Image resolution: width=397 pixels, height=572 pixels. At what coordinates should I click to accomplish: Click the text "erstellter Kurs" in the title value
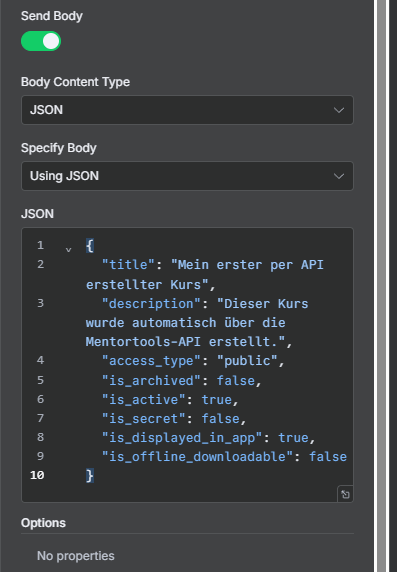(143, 285)
